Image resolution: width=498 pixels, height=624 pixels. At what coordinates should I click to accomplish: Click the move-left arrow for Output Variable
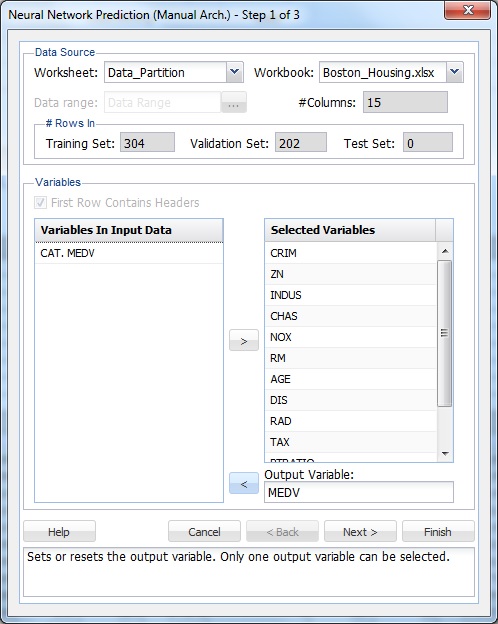point(244,483)
